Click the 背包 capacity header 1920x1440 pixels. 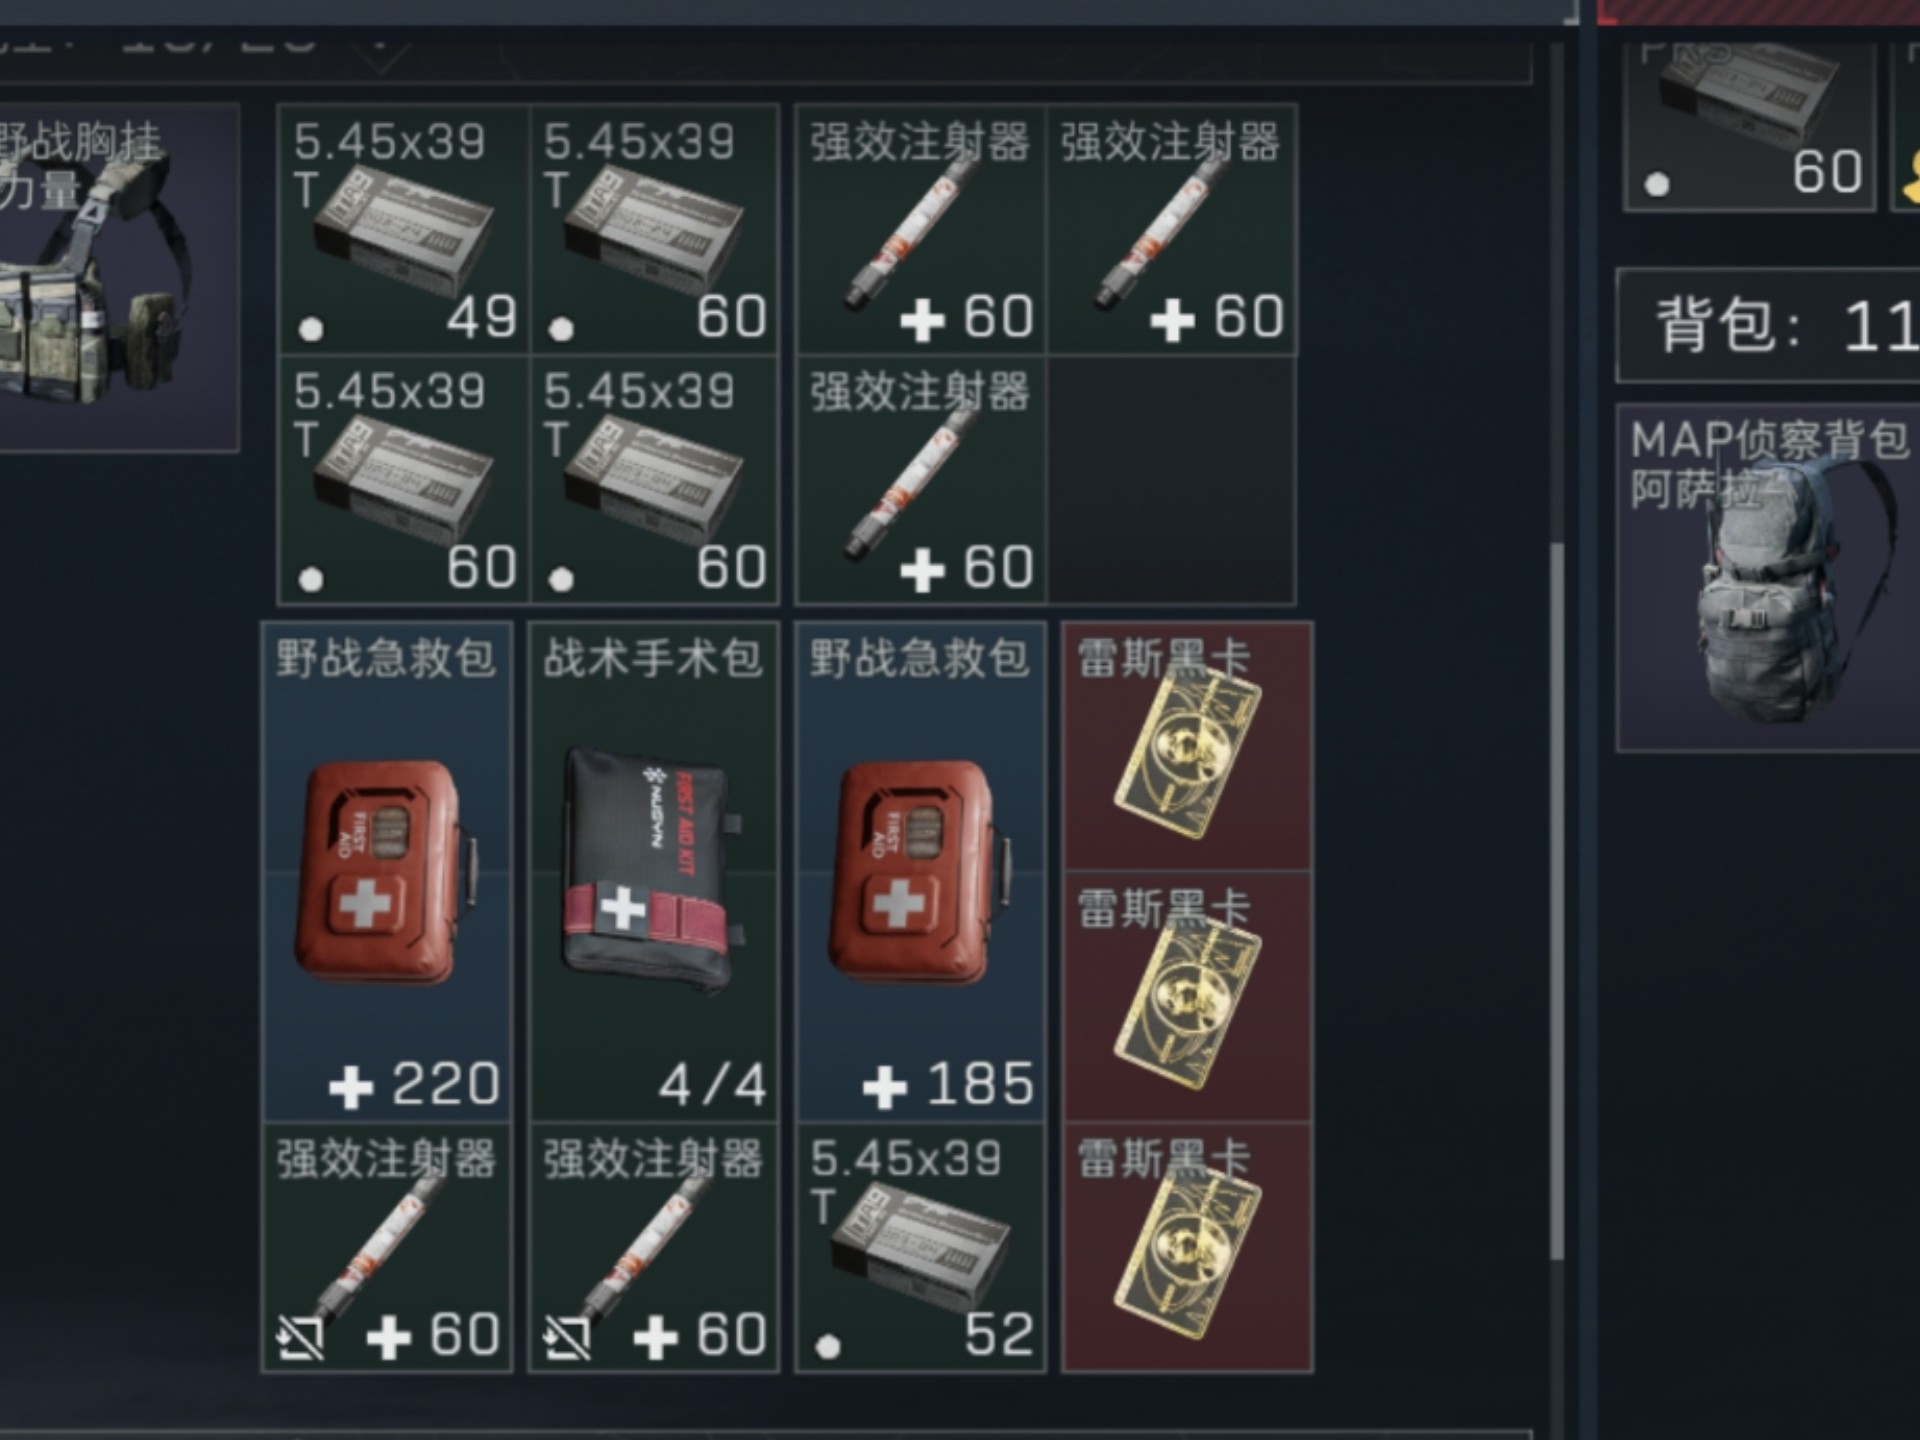pos(1768,325)
